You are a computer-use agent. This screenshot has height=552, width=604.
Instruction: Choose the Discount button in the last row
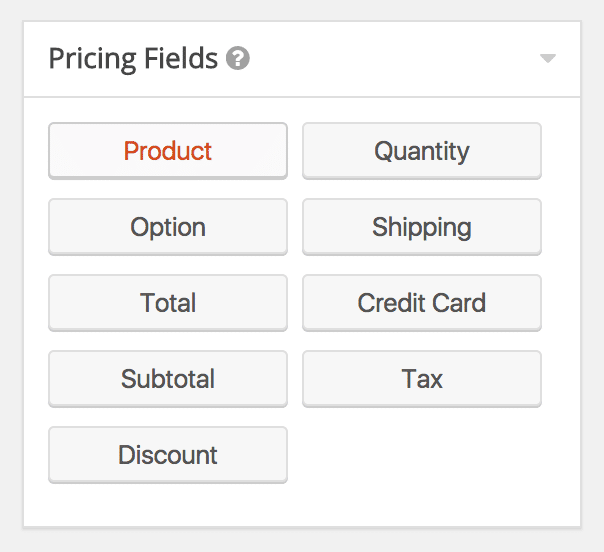pyautogui.click(x=168, y=455)
